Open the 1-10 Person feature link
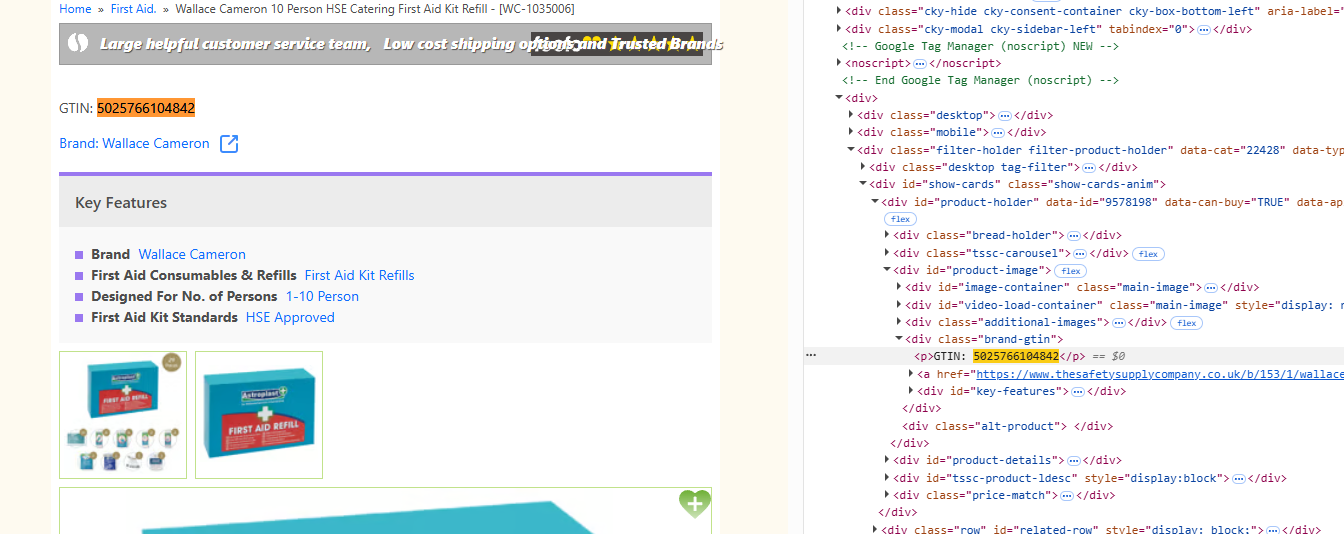The image size is (1344, 534). pyautogui.click(x=322, y=297)
